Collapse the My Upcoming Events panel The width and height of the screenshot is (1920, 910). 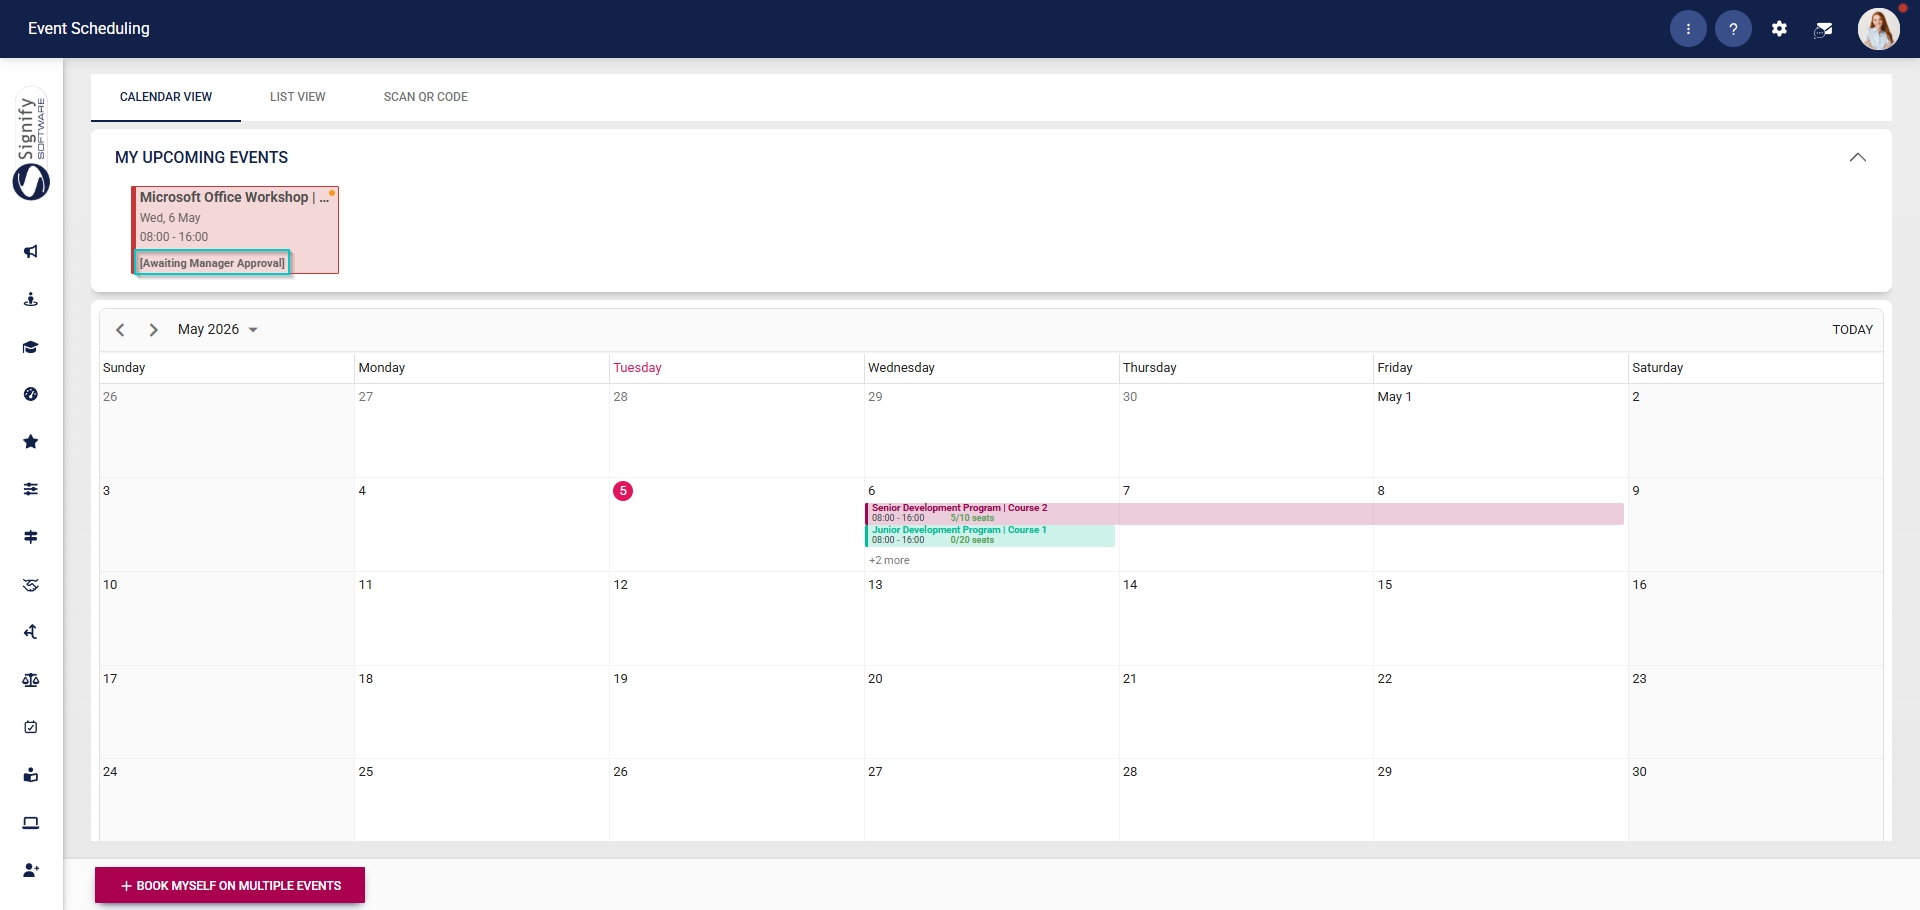[1858, 157]
